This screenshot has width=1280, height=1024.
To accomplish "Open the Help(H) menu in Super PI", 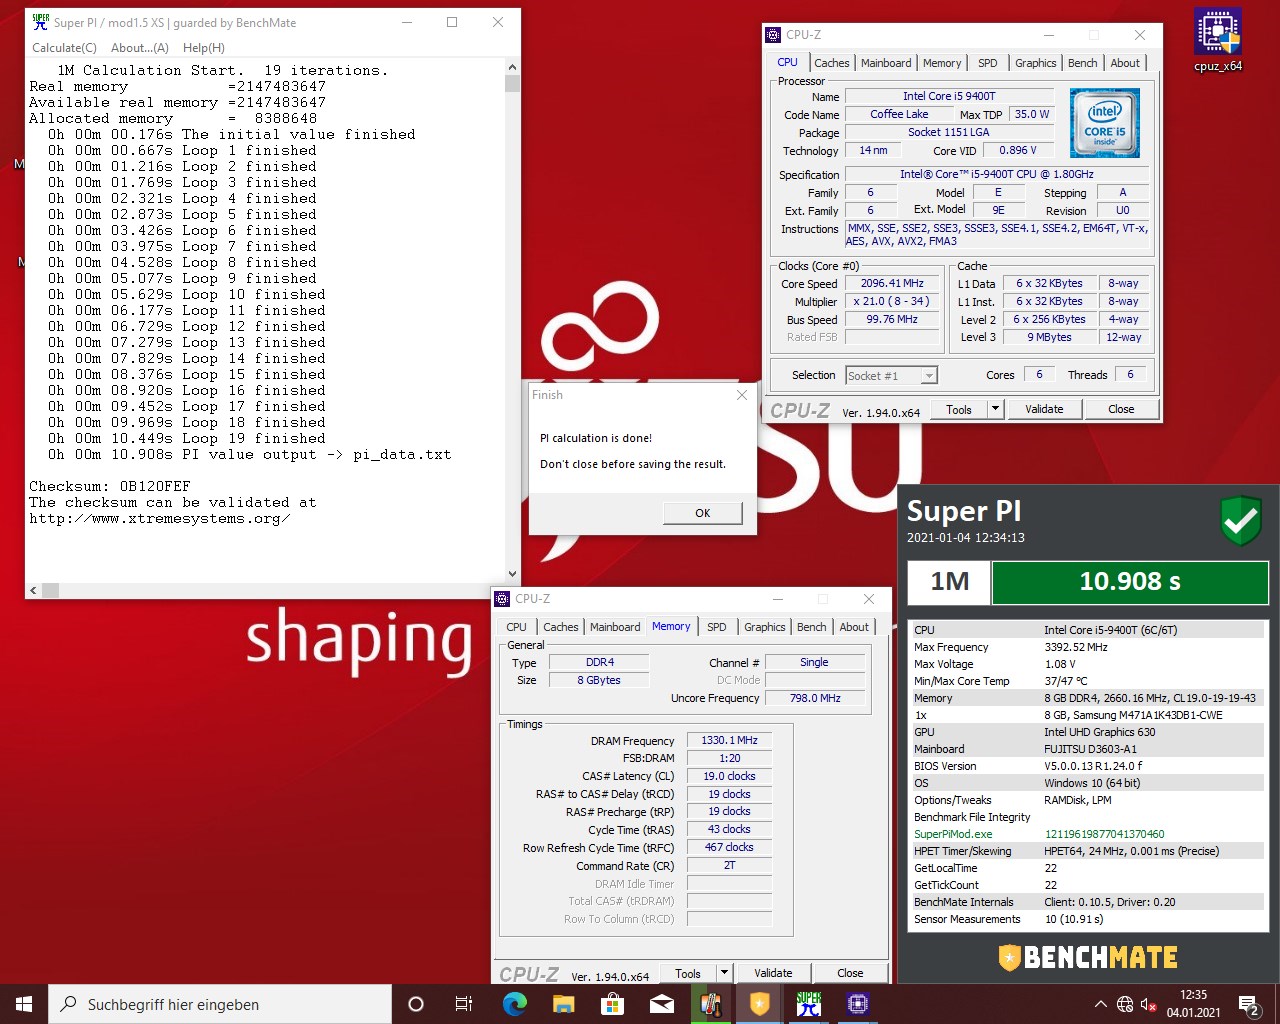I will [x=203, y=47].
